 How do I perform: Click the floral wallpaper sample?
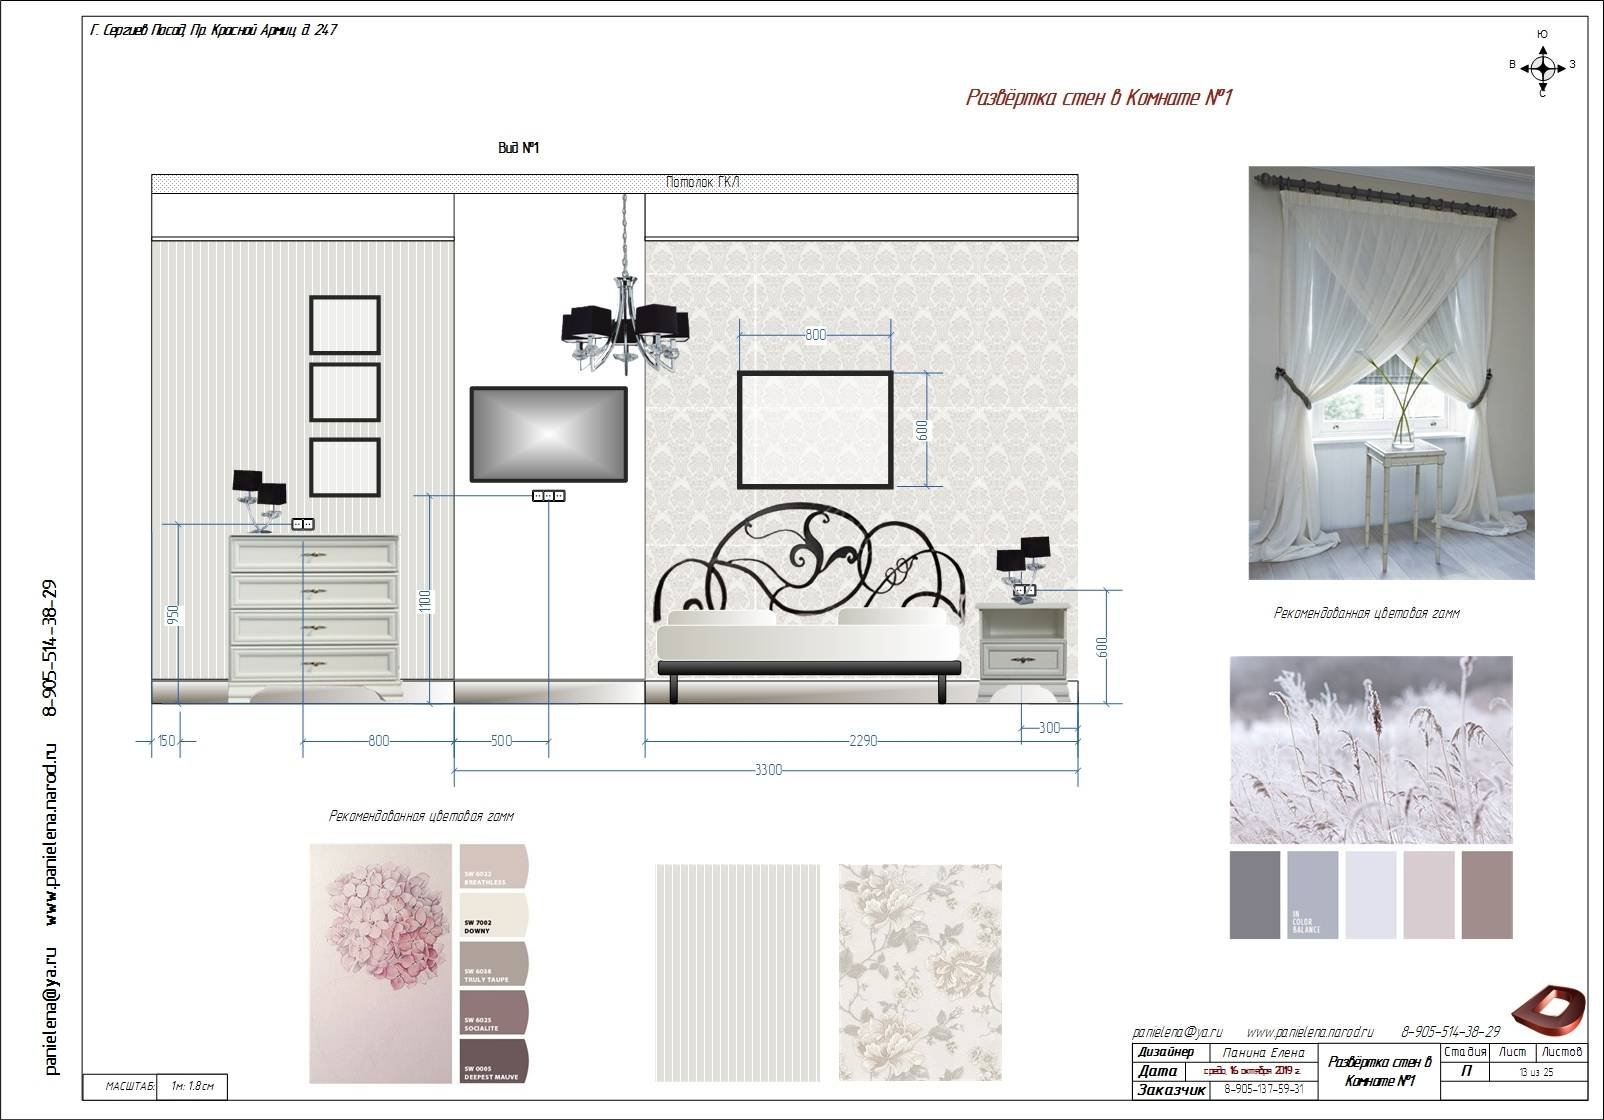tap(920, 972)
